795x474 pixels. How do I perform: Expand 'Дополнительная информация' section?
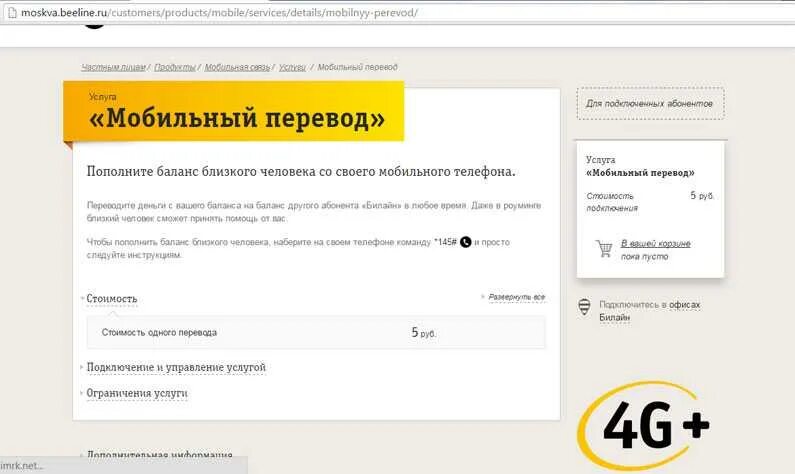(x=159, y=455)
